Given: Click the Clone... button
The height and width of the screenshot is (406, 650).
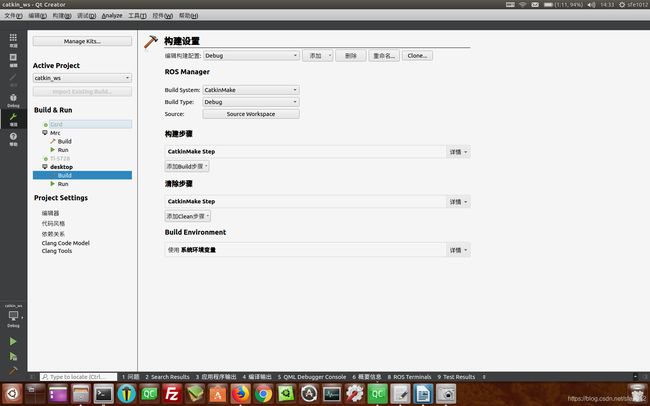Looking at the screenshot, I should [417, 56].
